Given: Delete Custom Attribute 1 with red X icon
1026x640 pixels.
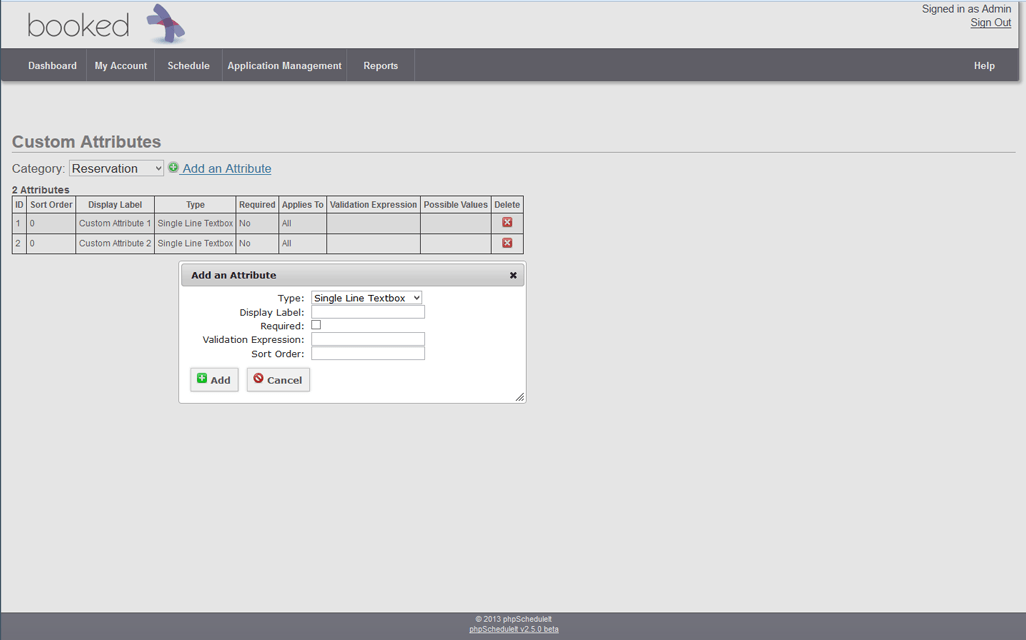Looking at the screenshot, I should (507, 223).
